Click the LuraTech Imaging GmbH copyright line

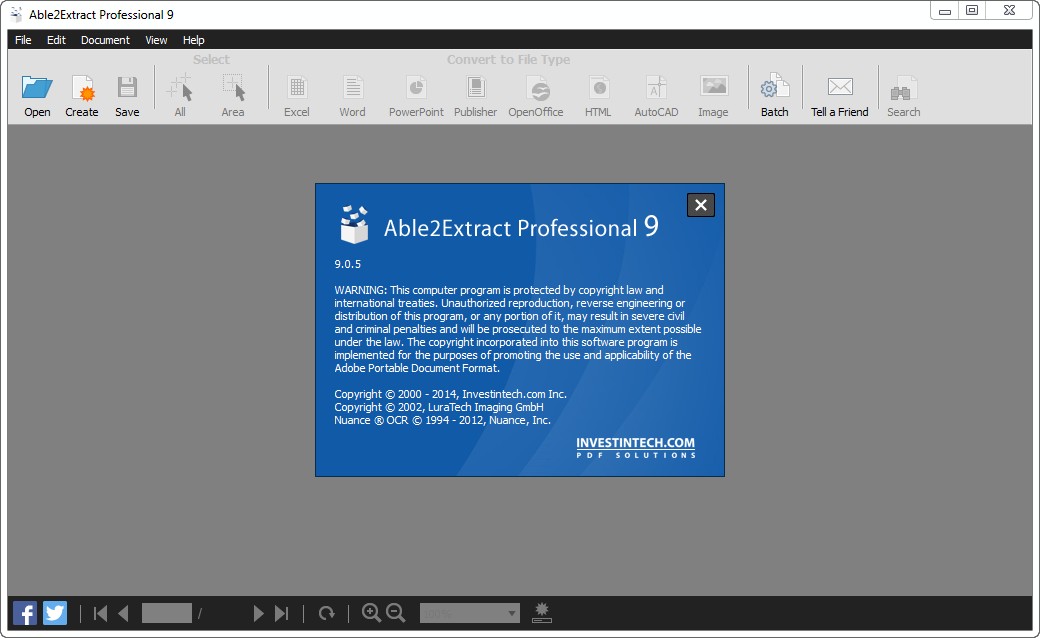click(439, 407)
